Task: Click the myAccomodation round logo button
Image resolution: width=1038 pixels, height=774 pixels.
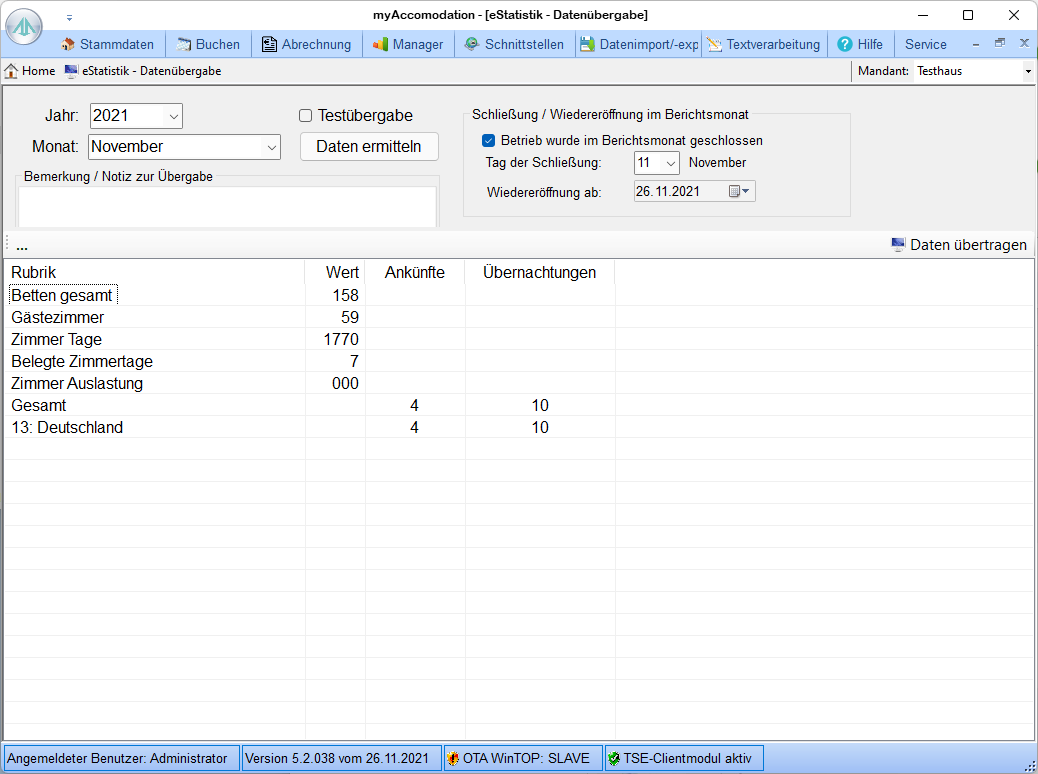Action: (24, 27)
